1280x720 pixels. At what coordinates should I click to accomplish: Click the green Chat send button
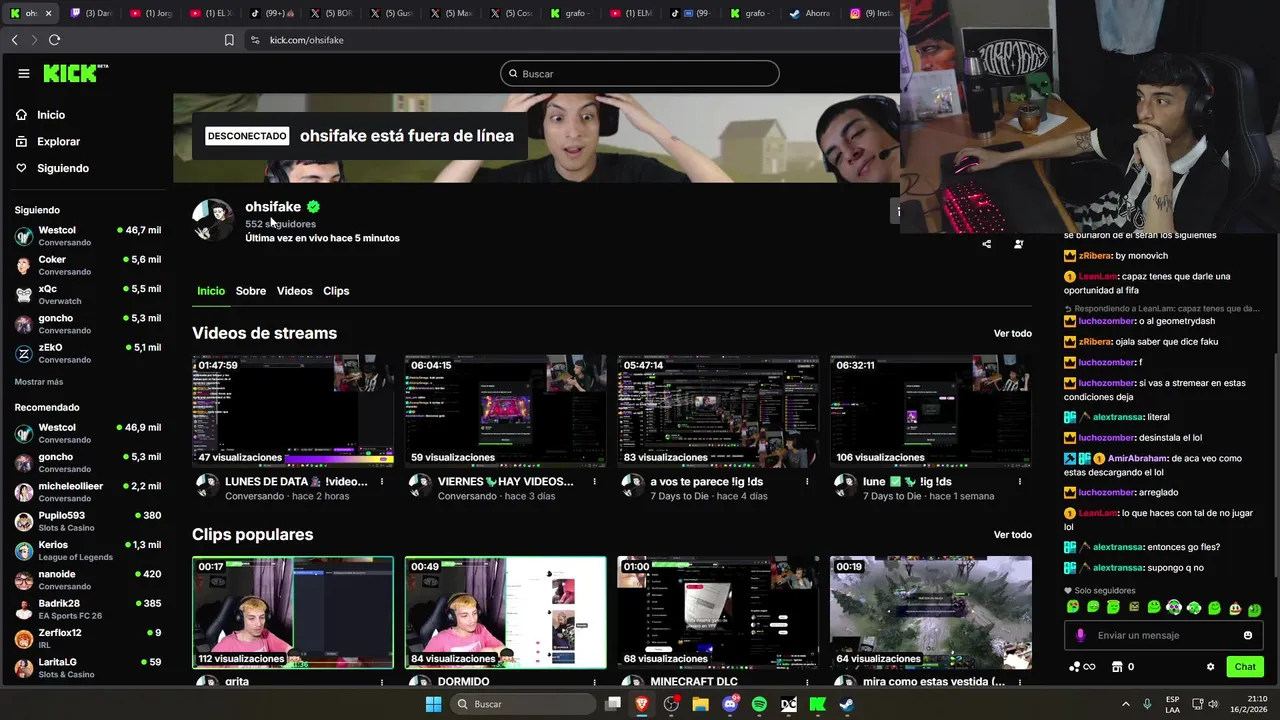click(1245, 667)
